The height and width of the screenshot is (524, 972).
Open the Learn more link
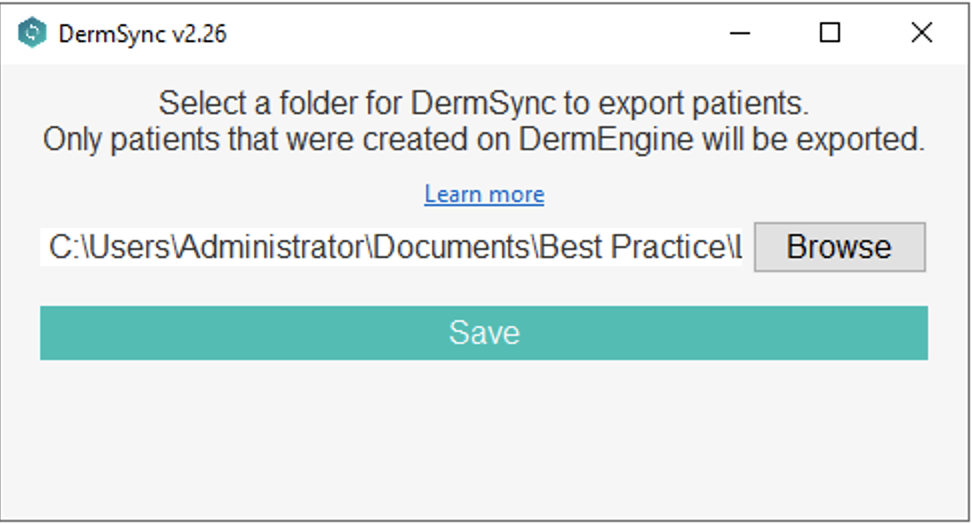click(x=484, y=194)
